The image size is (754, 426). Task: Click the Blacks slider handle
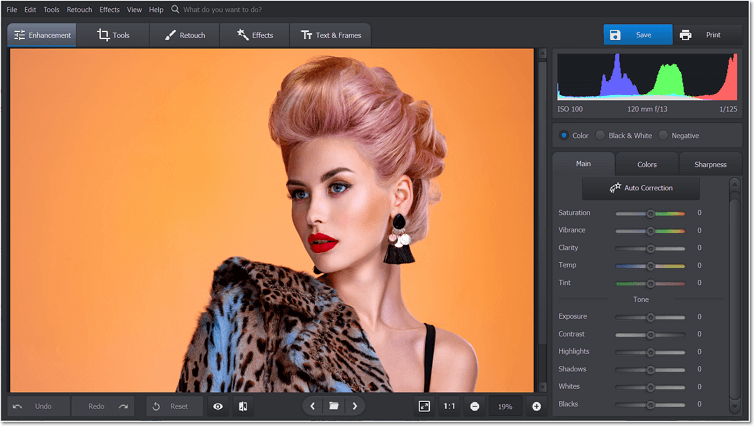650,405
